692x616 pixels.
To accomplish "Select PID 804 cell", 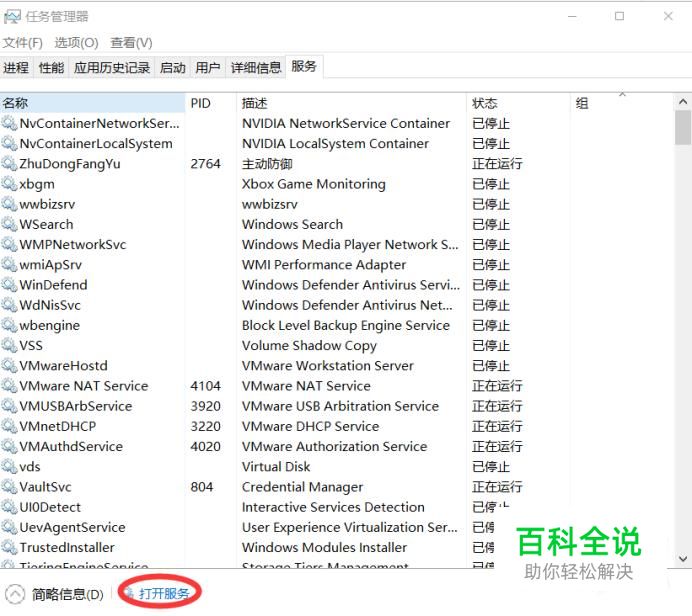I will [x=202, y=487].
